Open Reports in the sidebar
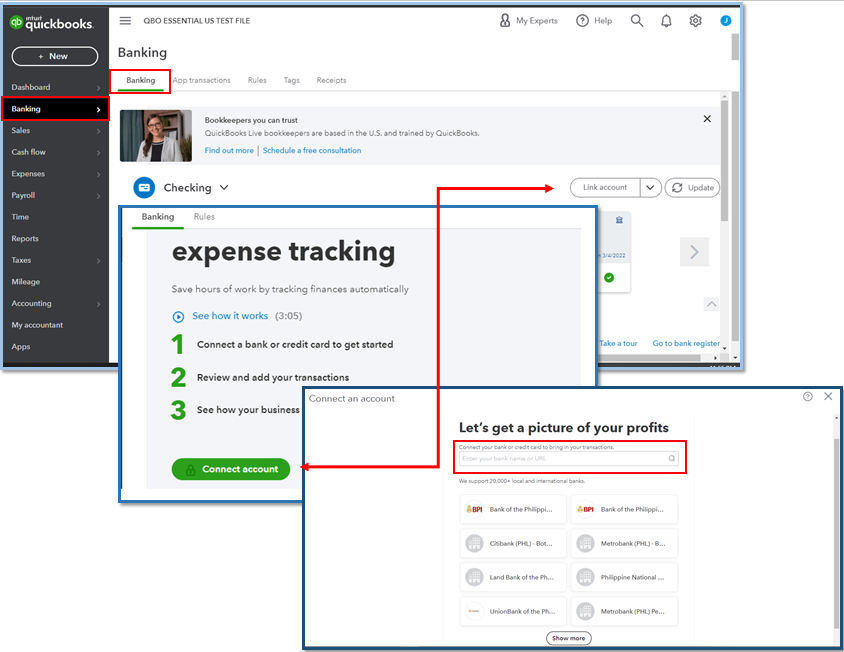 pyautogui.click(x=25, y=239)
